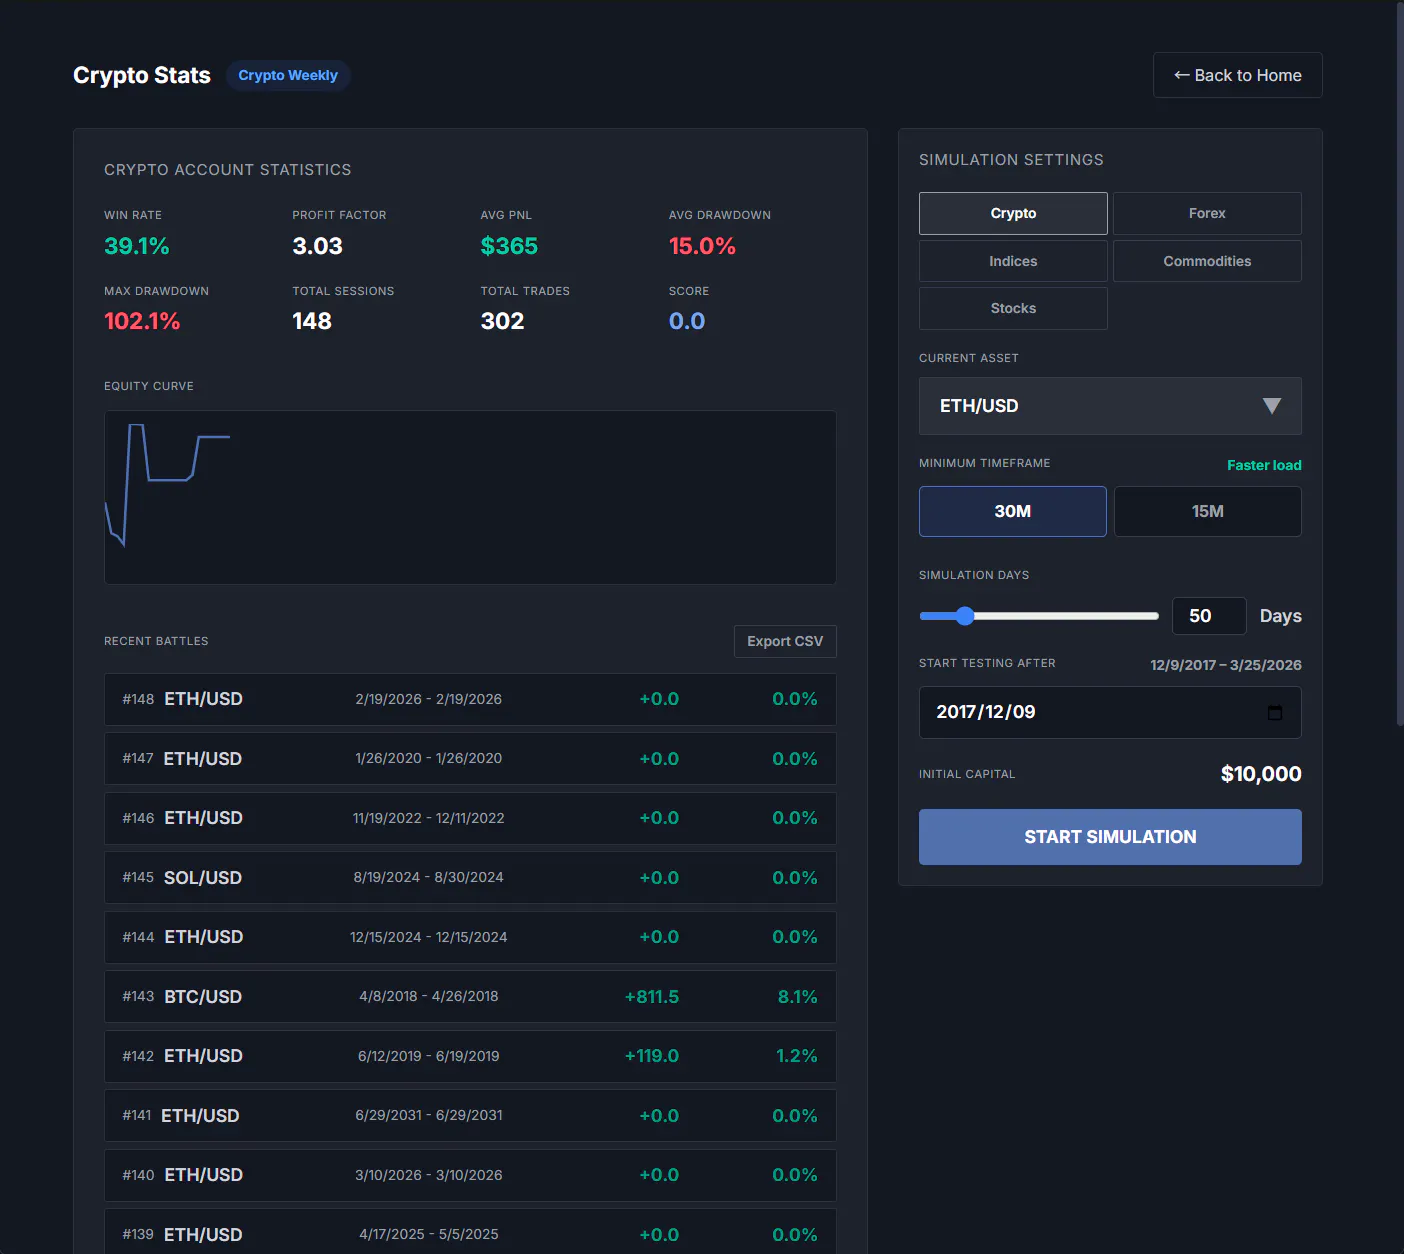Screen dimensions: 1404x1254
Task: Open battle #141 ETH/USD row
Action: click(470, 1116)
